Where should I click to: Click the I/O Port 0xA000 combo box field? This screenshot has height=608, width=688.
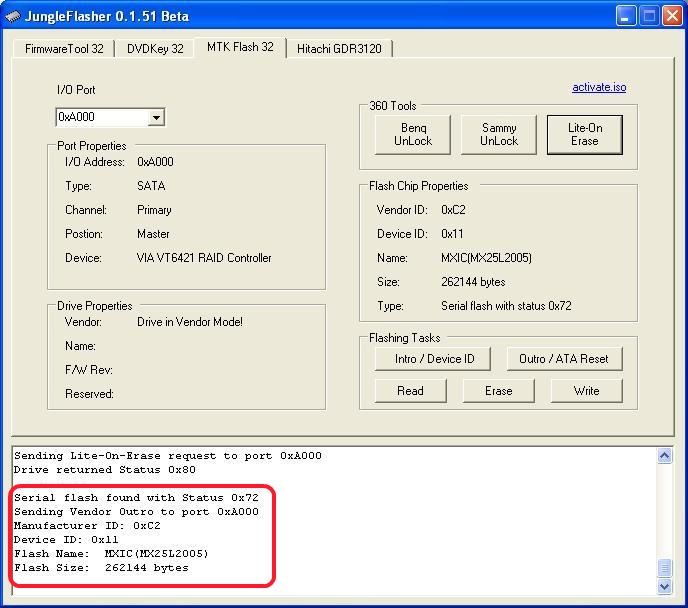(x=110, y=117)
